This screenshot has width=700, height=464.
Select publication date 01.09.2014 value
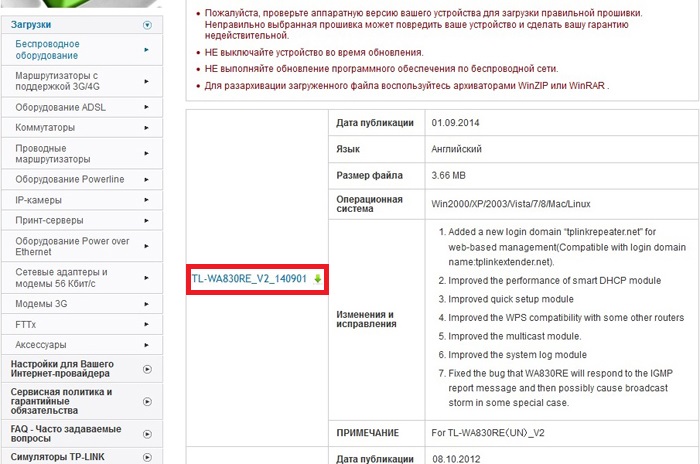[455, 123]
